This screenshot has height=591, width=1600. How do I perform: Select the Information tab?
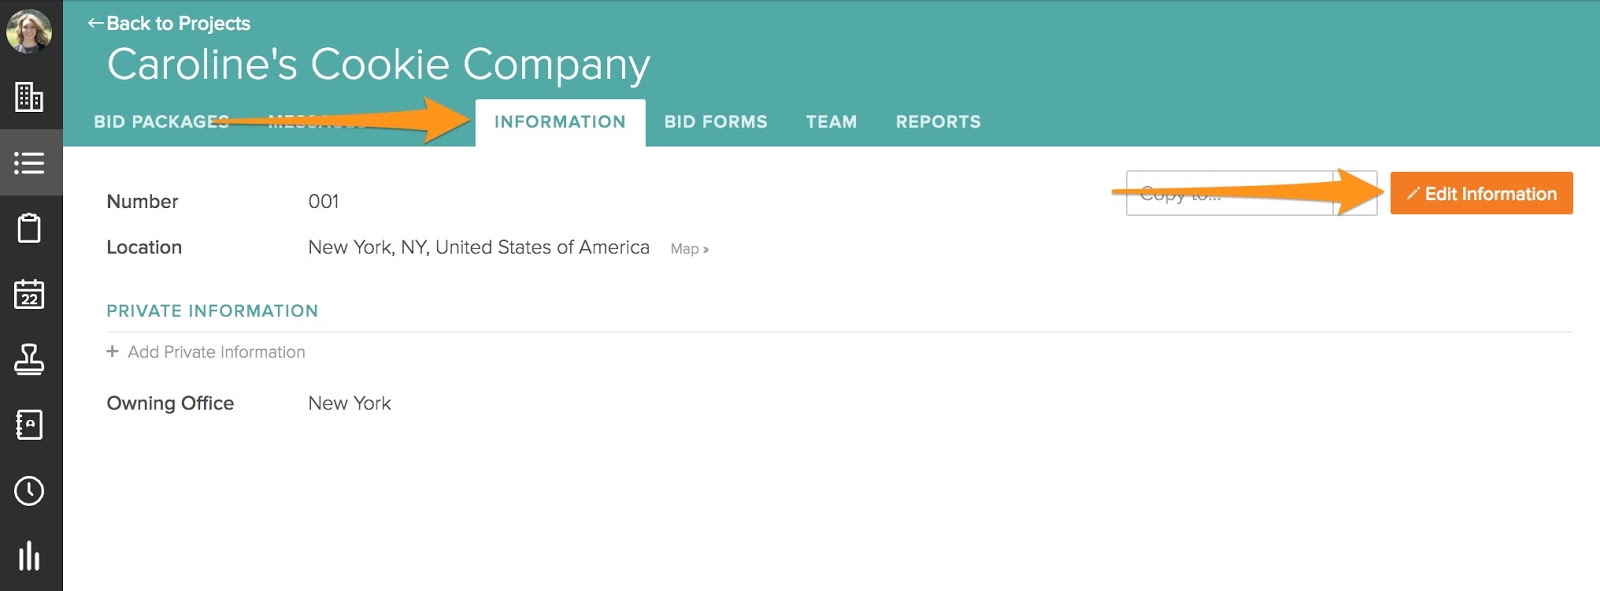click(x=560, y=122)
